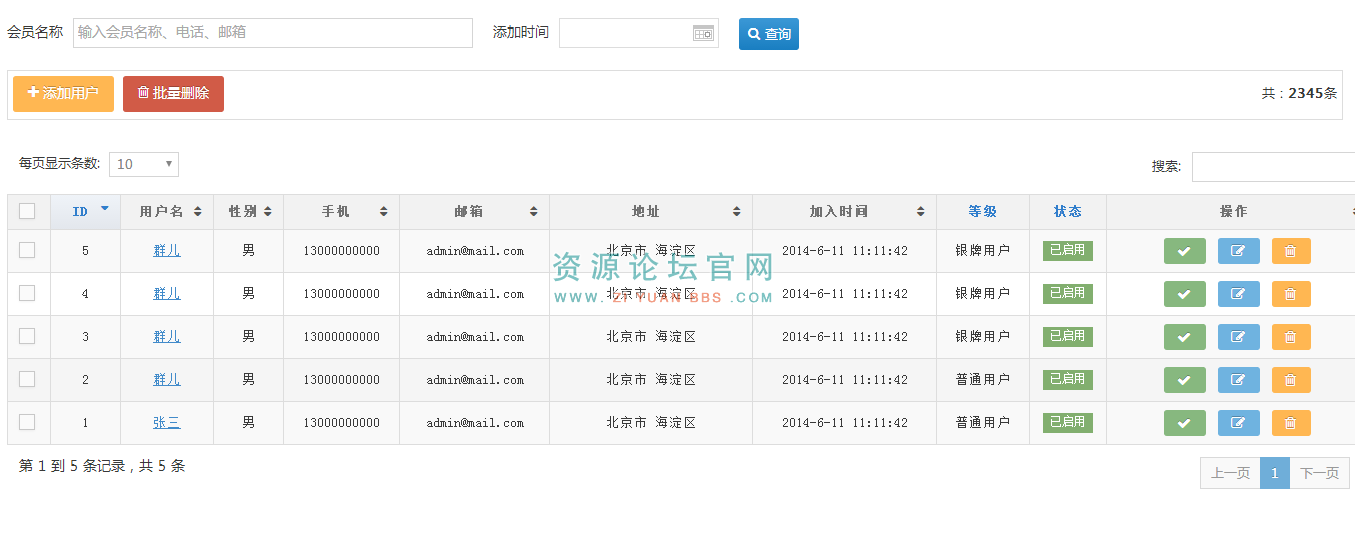Image resolution: width=1355 pixels, height=554 pixels.
Task: Sort by 性别 column header
Action: (248, 212)
